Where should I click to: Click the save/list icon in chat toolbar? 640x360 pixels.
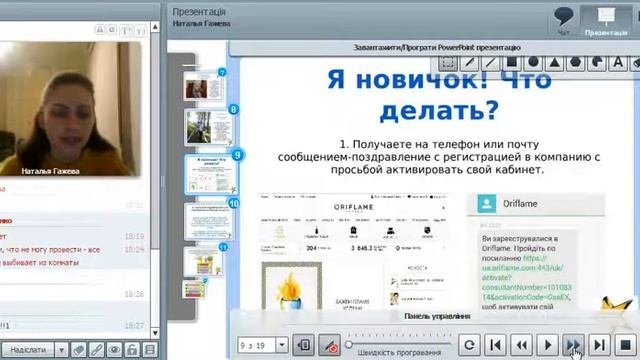pos(150,350)
